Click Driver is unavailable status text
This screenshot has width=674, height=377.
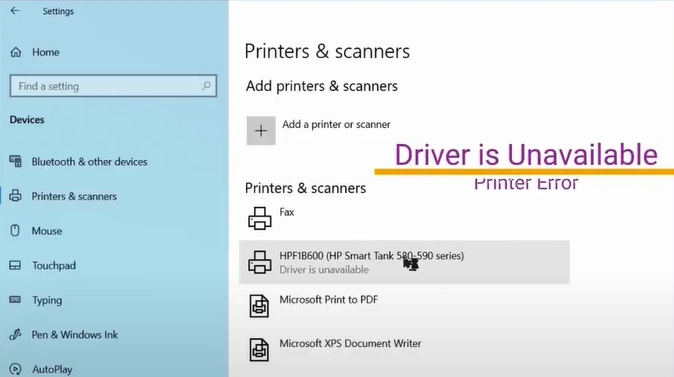324,270
